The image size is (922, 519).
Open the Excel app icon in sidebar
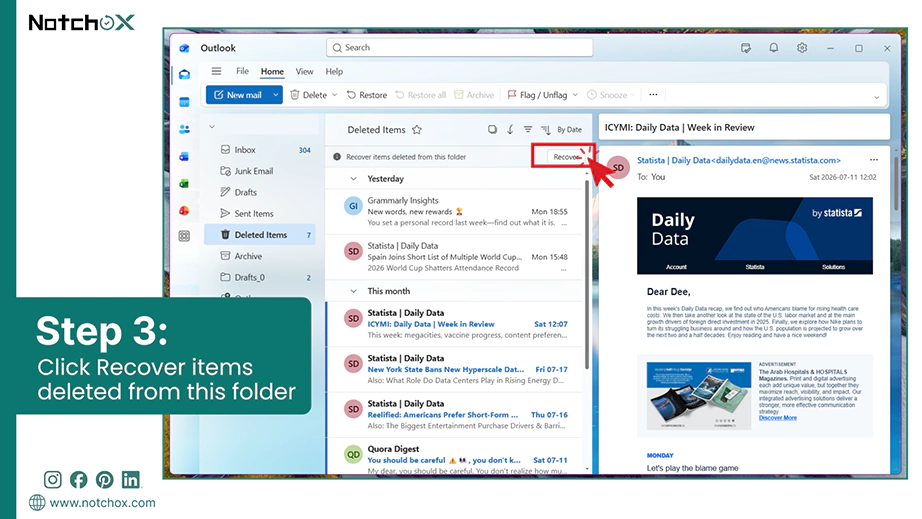185,183
